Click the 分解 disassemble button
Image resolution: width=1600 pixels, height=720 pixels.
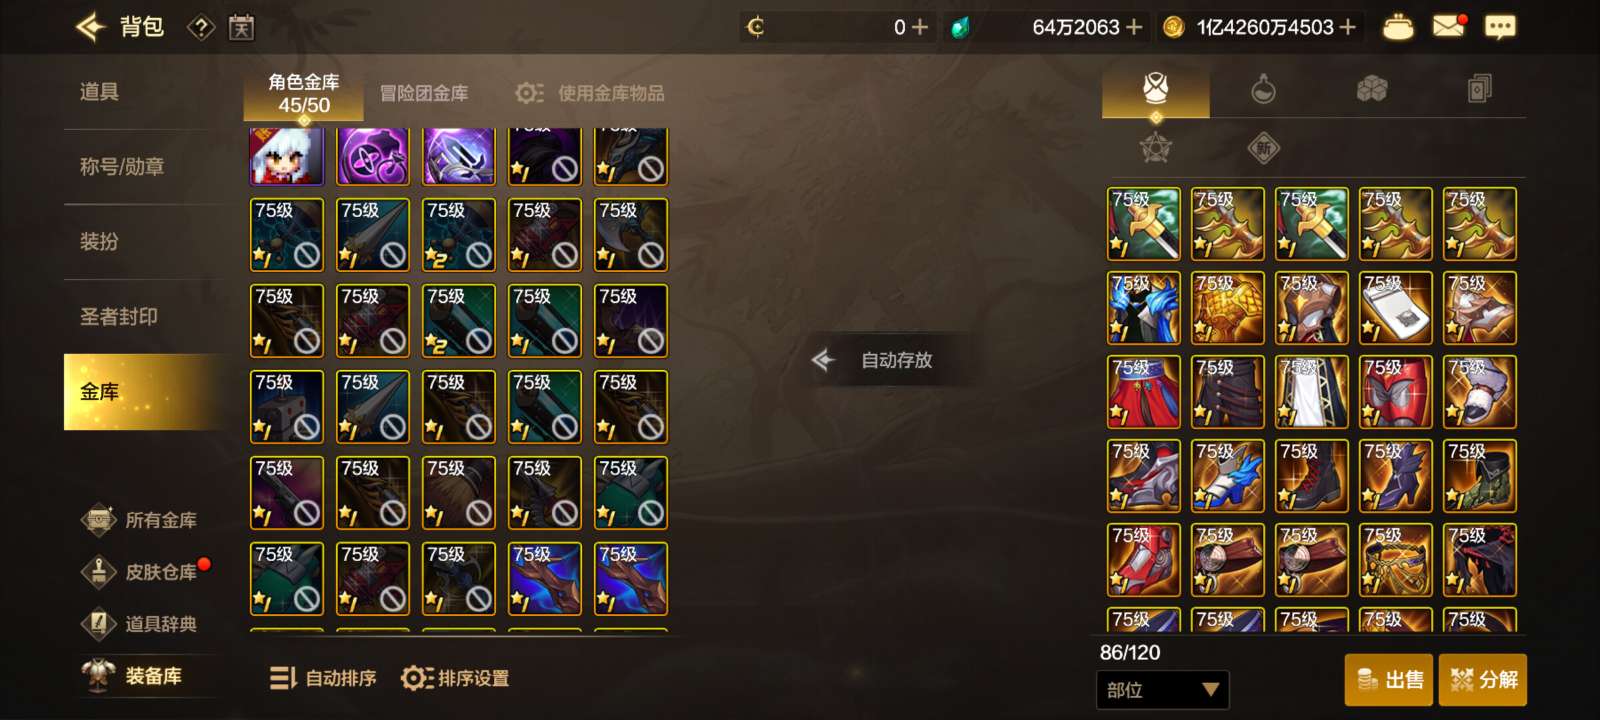tap(1483, 680)
